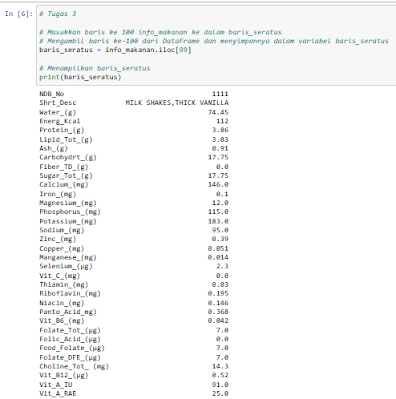Image resolution: width=396 pixels, height=399 pixels.
Task: Select the value 12.0
Action: (220, 203)
